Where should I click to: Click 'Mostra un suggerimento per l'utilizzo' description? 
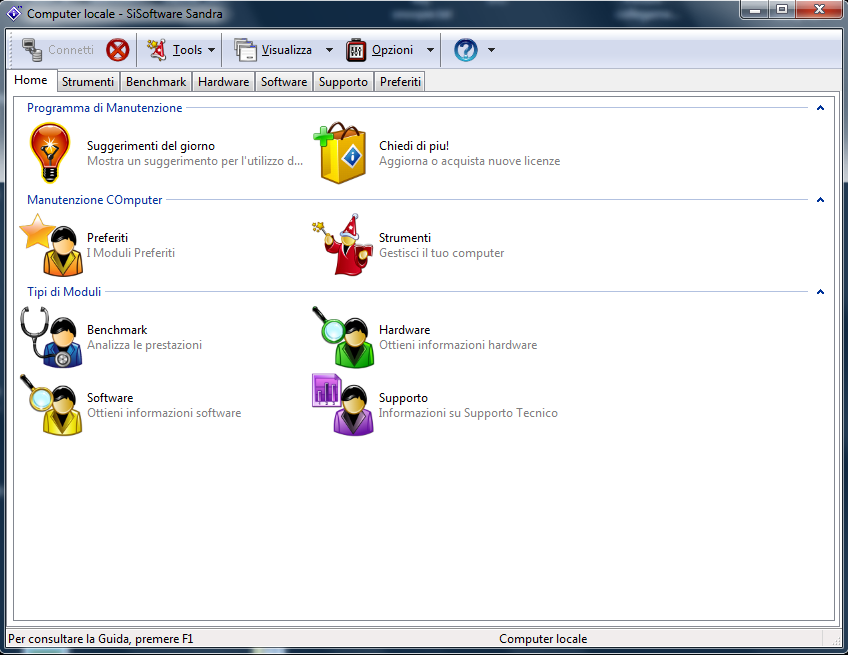pos(195,161)
